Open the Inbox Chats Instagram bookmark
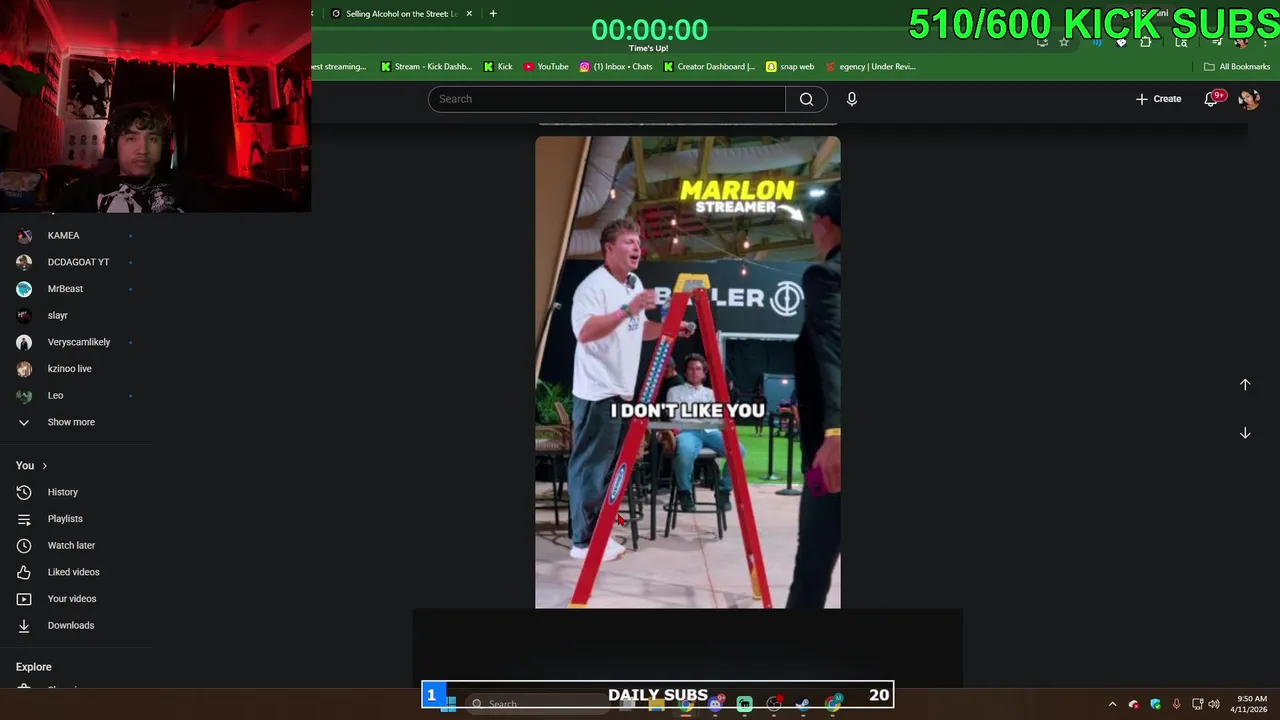 (x=616, y=67)
